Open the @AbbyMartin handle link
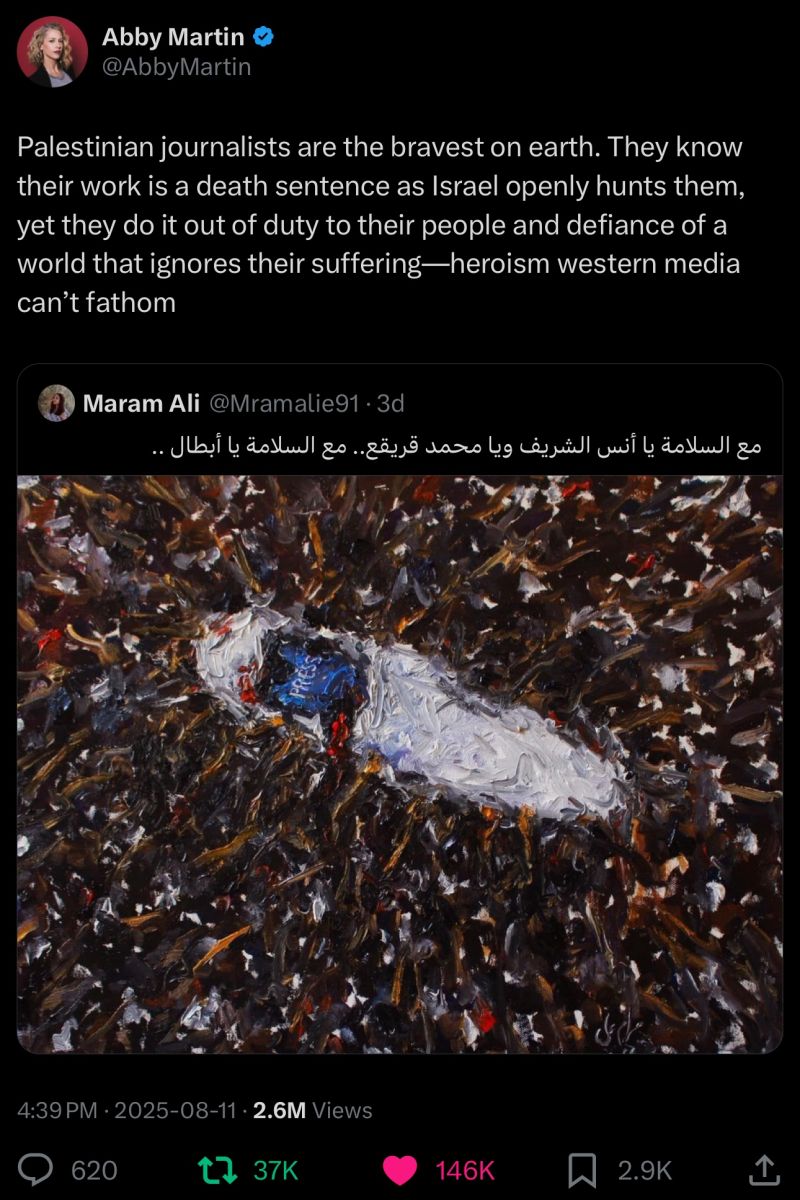This screenshot has width=800, height=1200. (177, 68)
